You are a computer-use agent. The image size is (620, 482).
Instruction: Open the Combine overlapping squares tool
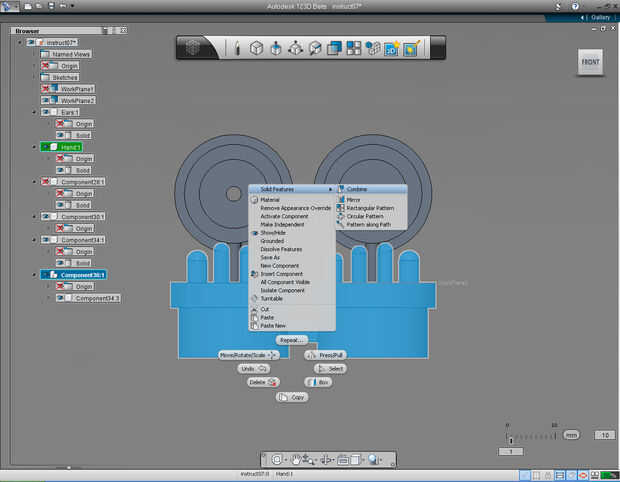[334, 48]
